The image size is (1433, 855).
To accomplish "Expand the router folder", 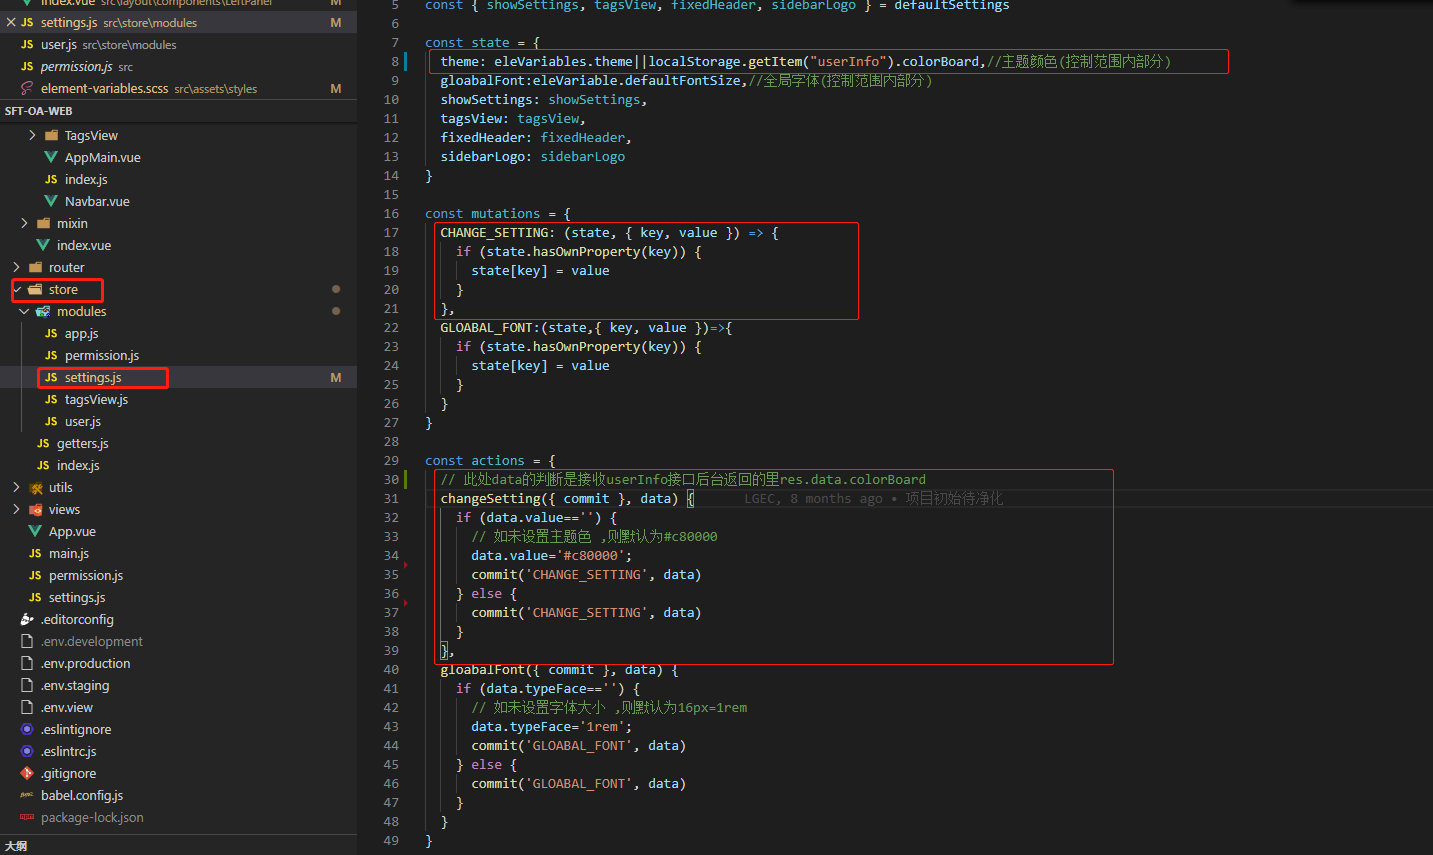I will (x=16, y=267).
